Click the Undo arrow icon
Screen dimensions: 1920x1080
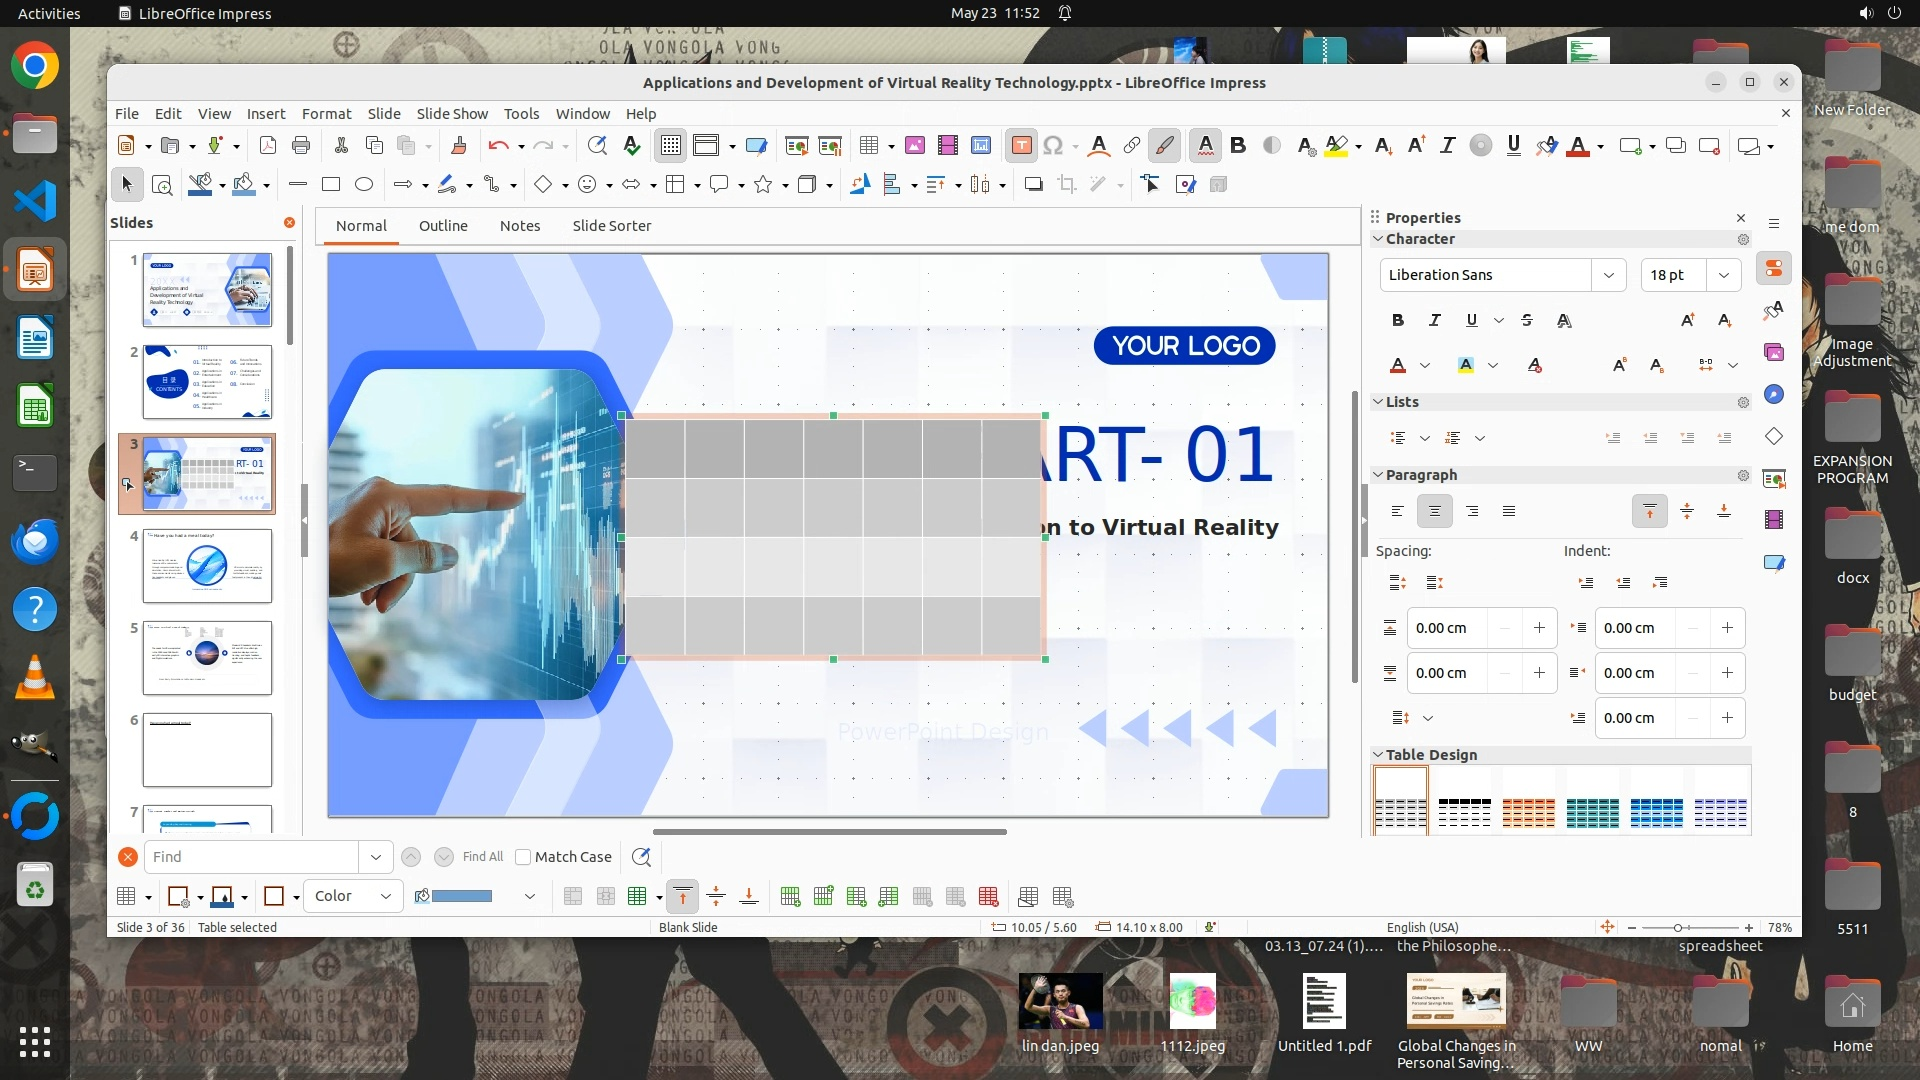pos(497,146)
